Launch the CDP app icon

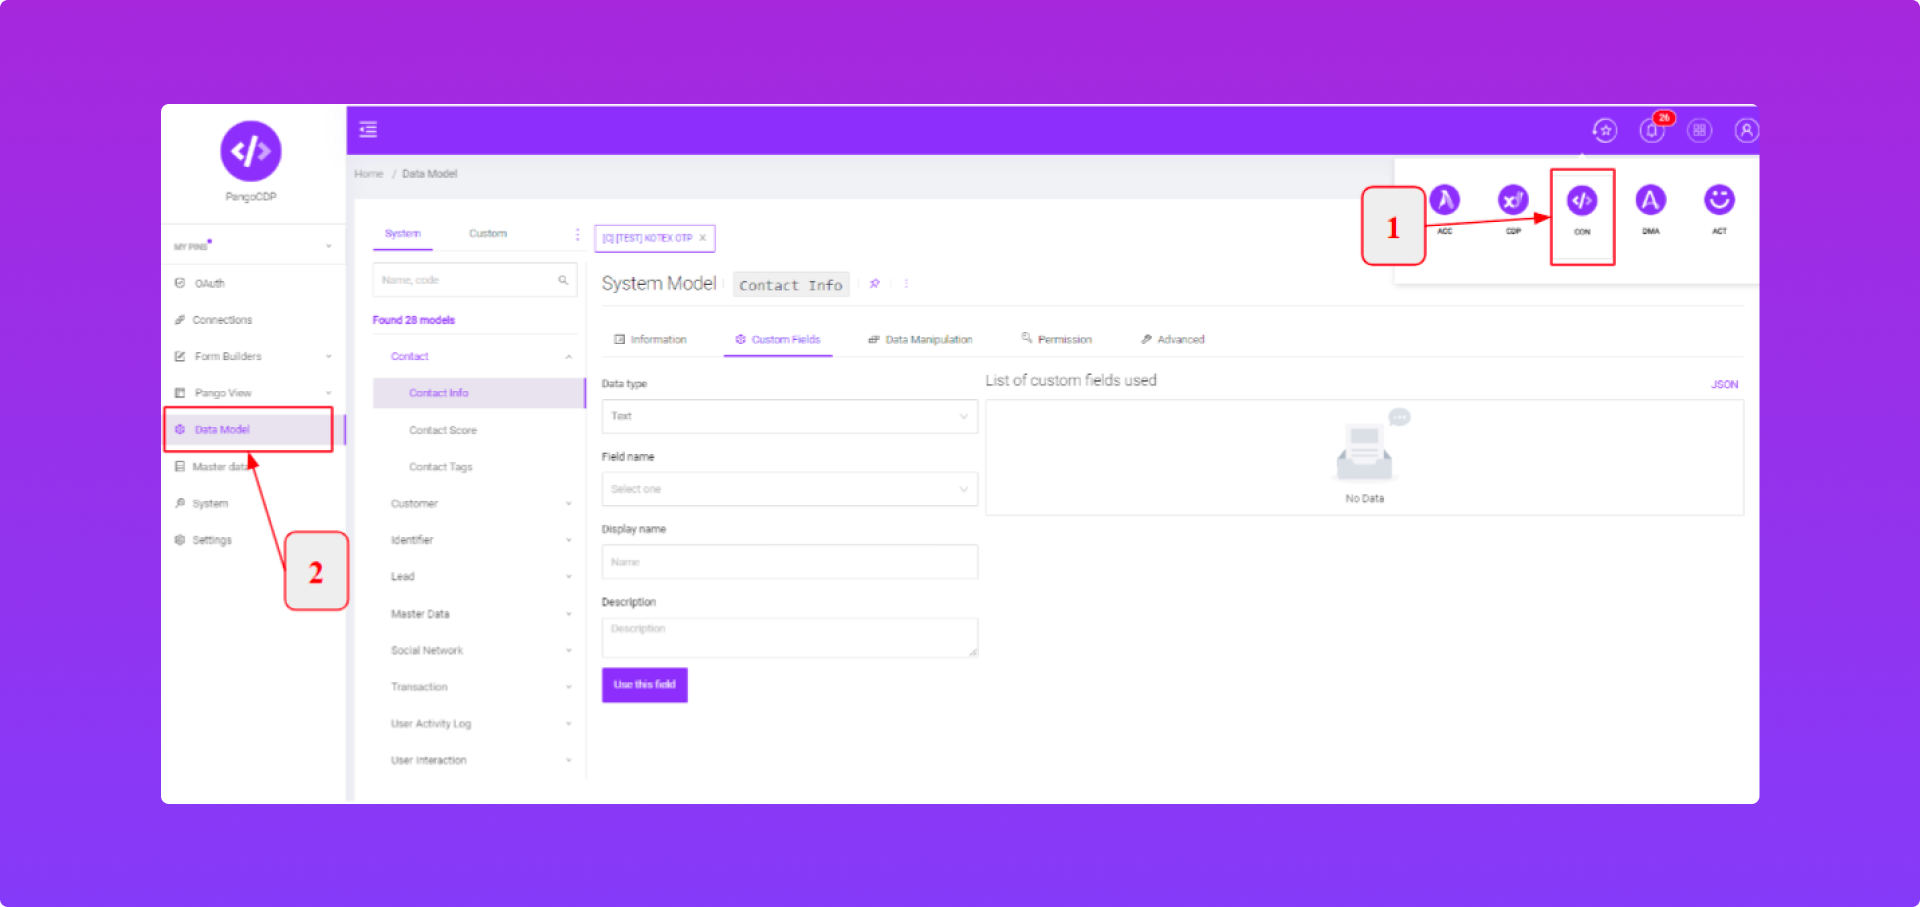coord(1512,201)
